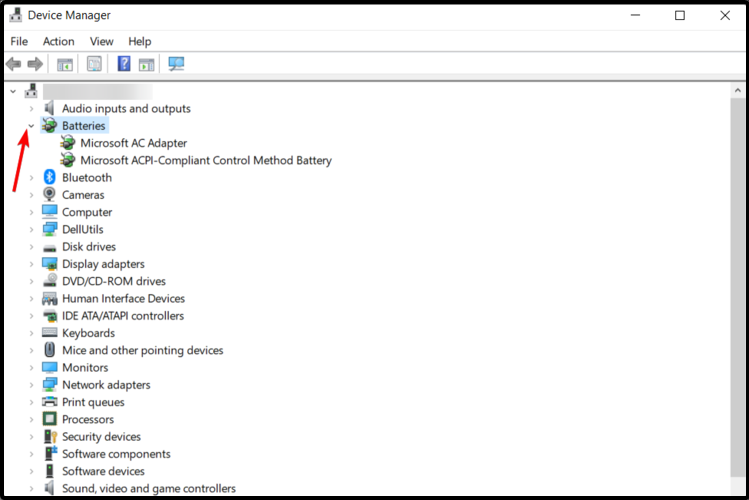The width and height of the screenshot is (749, 500).
Task: Click the Processors chip icon
Action: click(50, 419)
